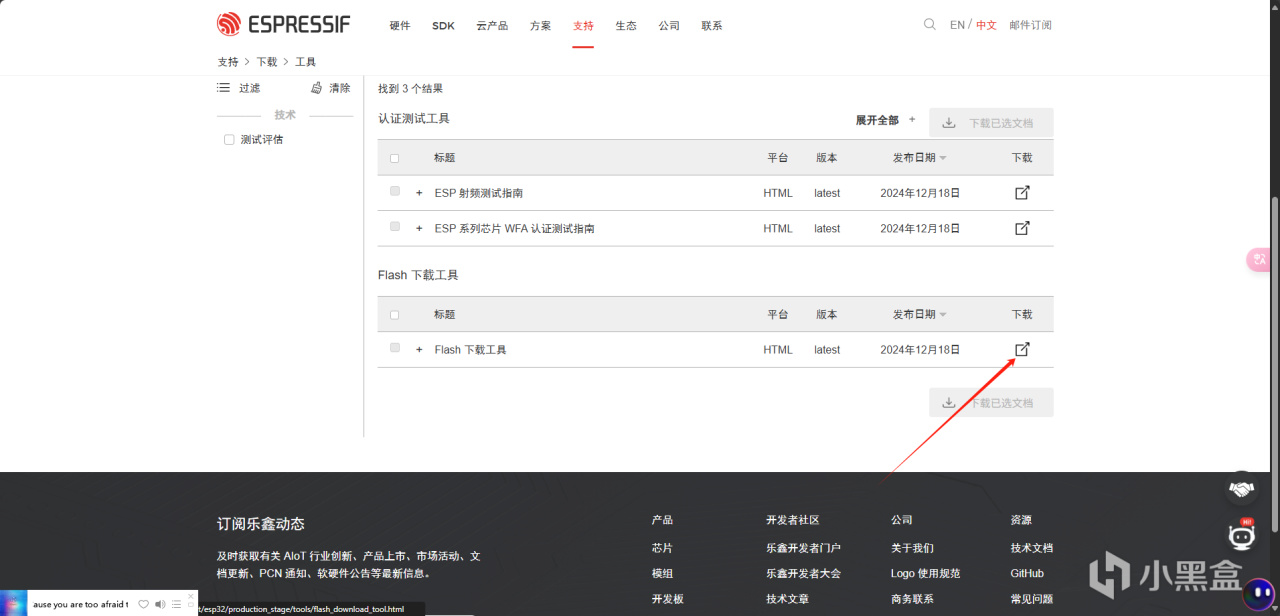Image resolution: width=1280 pixels, height=616 pixels.
Task: Click footer 开发板 link
Action: click(x=667, y=599)
